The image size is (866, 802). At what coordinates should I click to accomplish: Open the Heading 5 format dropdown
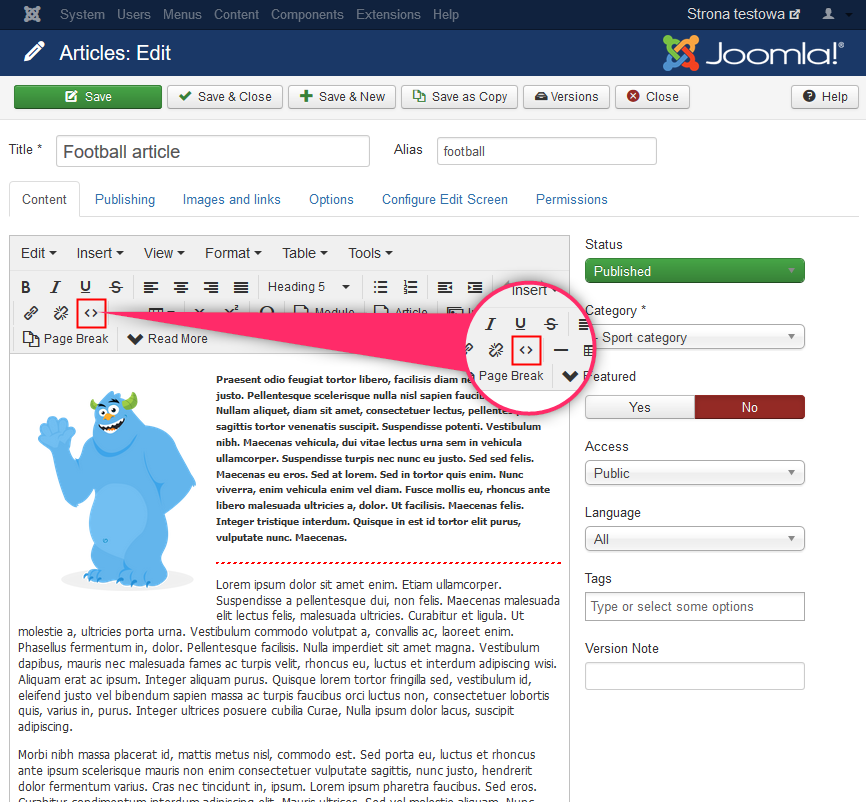point(309,287)
